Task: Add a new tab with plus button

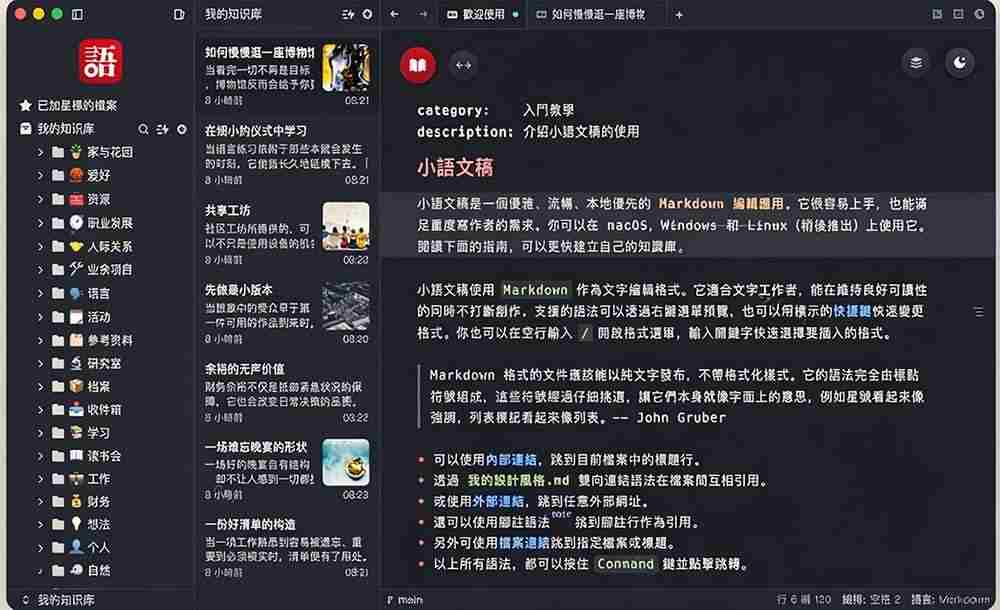Action: [x=679, y=14]
